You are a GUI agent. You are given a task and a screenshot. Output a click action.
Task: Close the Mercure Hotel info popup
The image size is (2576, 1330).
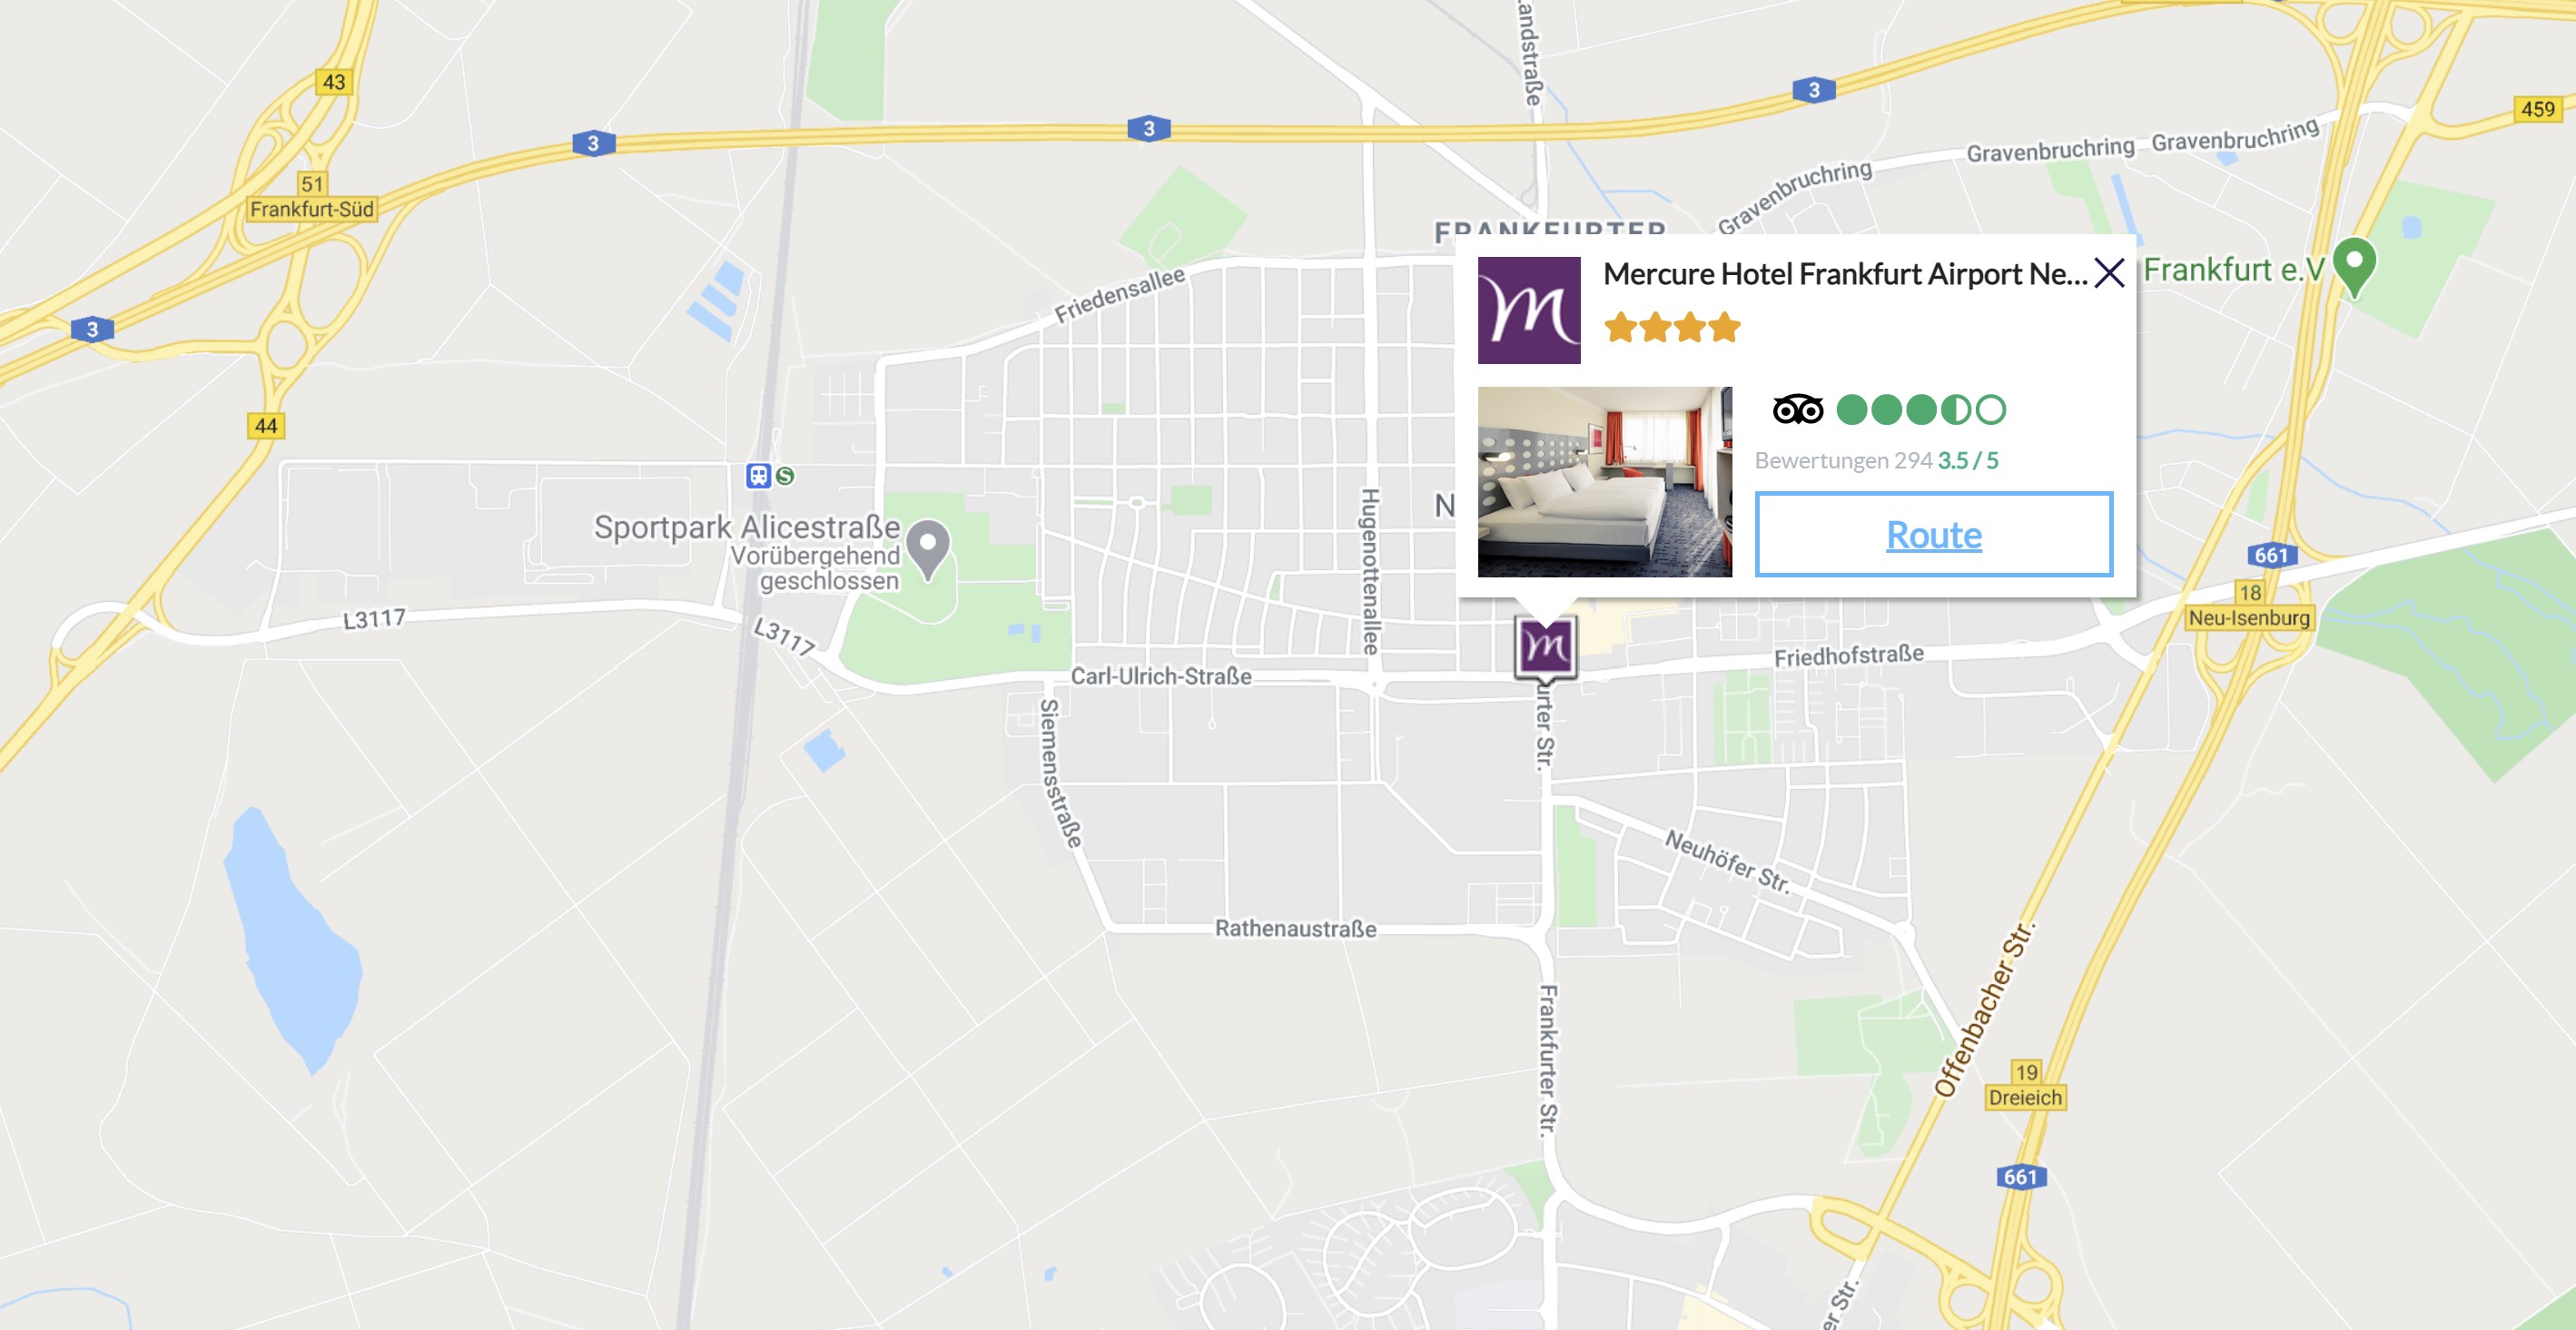pos(2109,273)
